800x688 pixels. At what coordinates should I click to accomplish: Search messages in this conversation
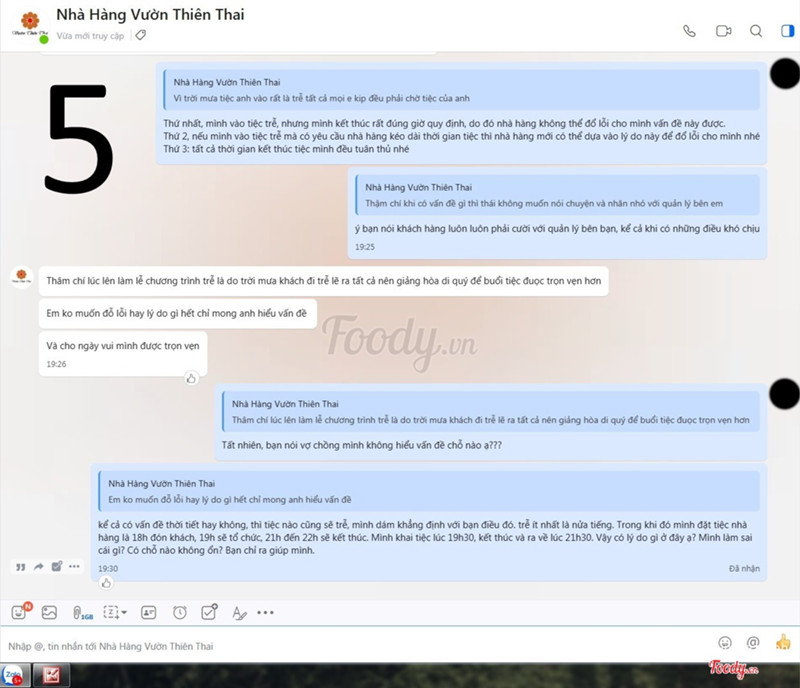pyautogui.click(x=756, y=31)
